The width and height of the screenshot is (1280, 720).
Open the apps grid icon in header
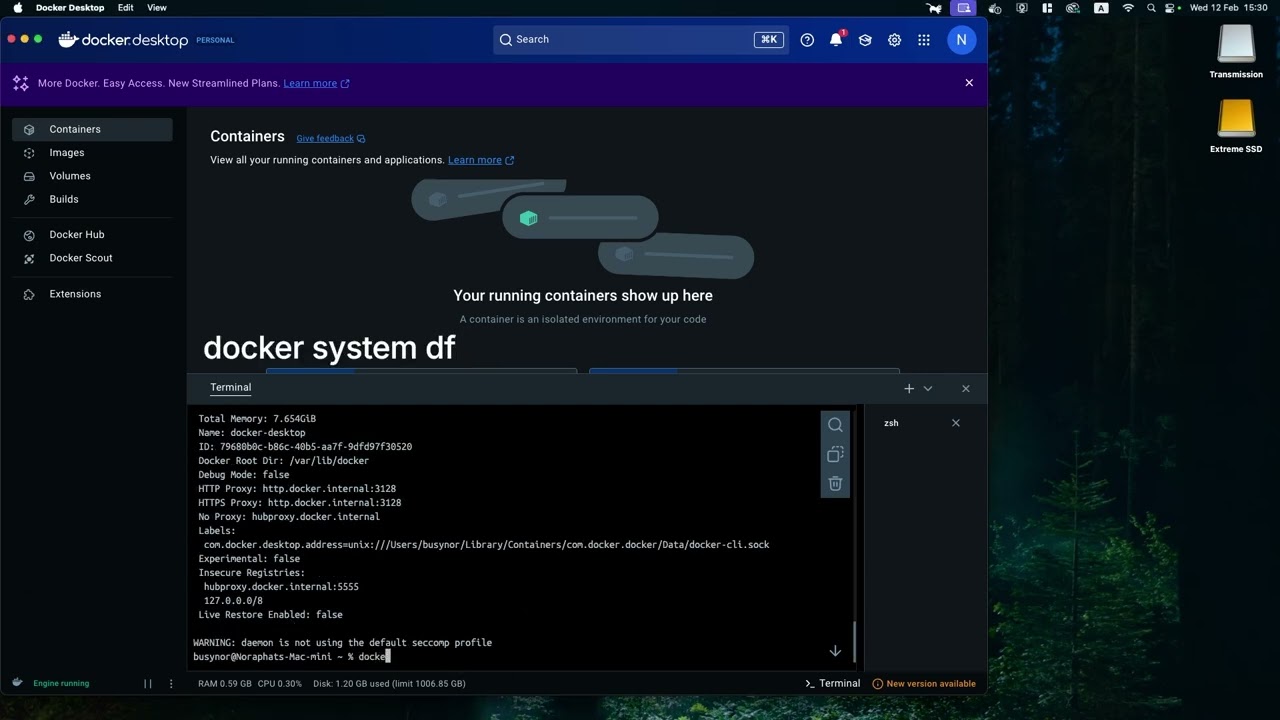pos(923,40)
